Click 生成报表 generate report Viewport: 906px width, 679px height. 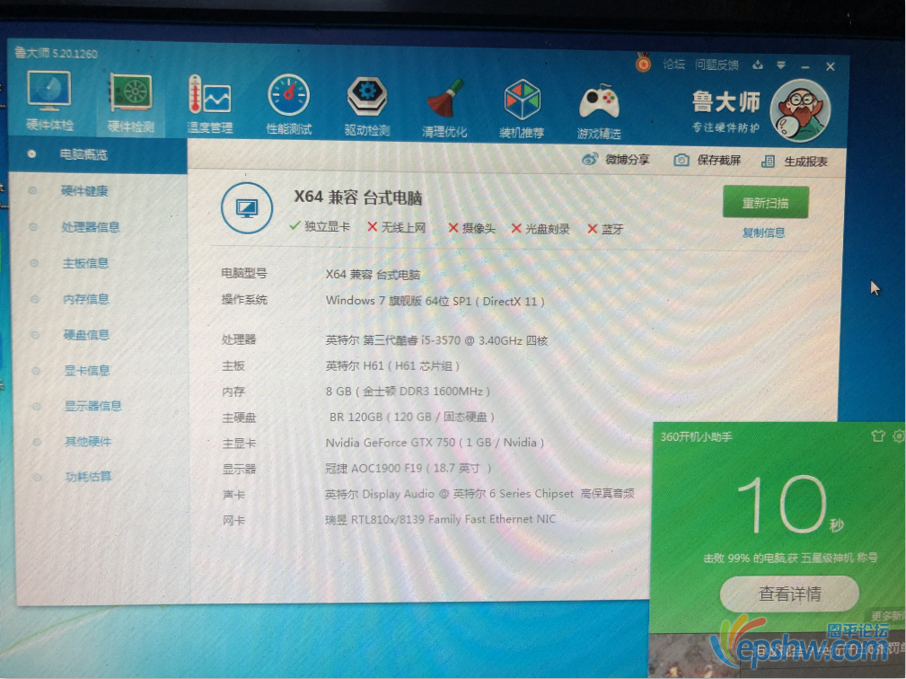coord(805,162)
